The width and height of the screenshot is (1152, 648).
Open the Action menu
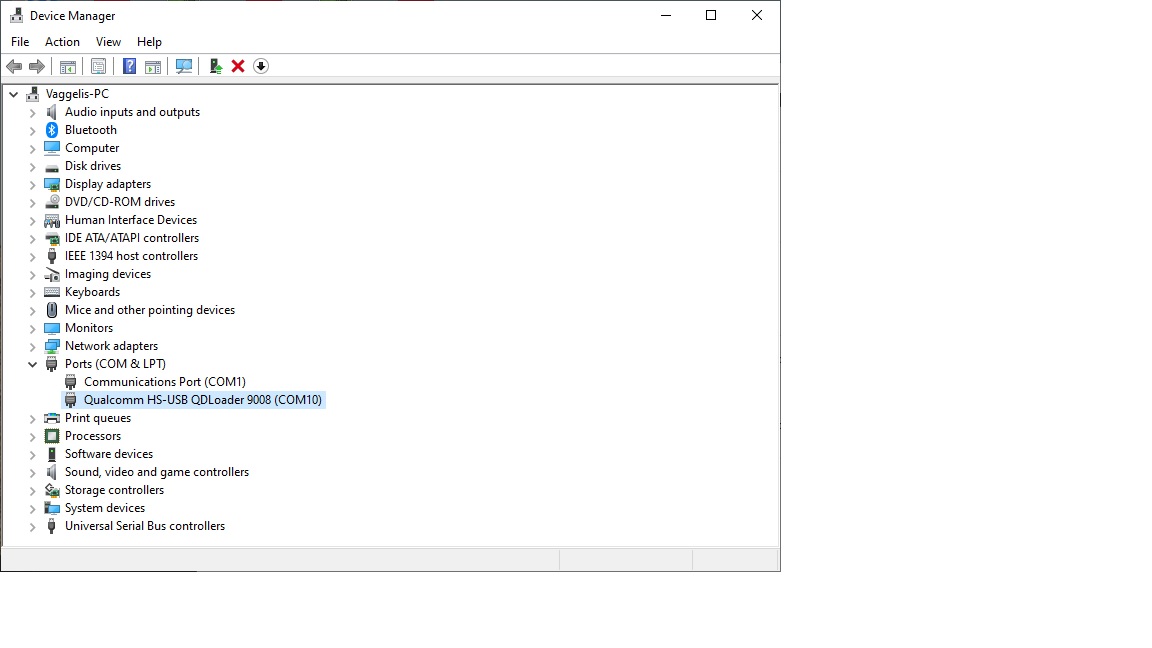coord(62,42)
